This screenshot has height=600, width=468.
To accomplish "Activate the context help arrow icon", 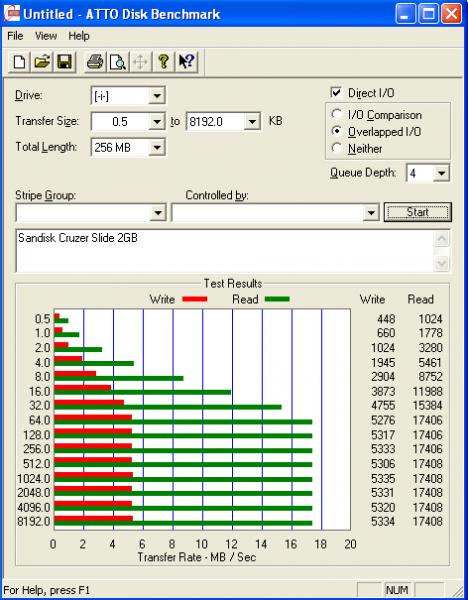I will 186,62.
